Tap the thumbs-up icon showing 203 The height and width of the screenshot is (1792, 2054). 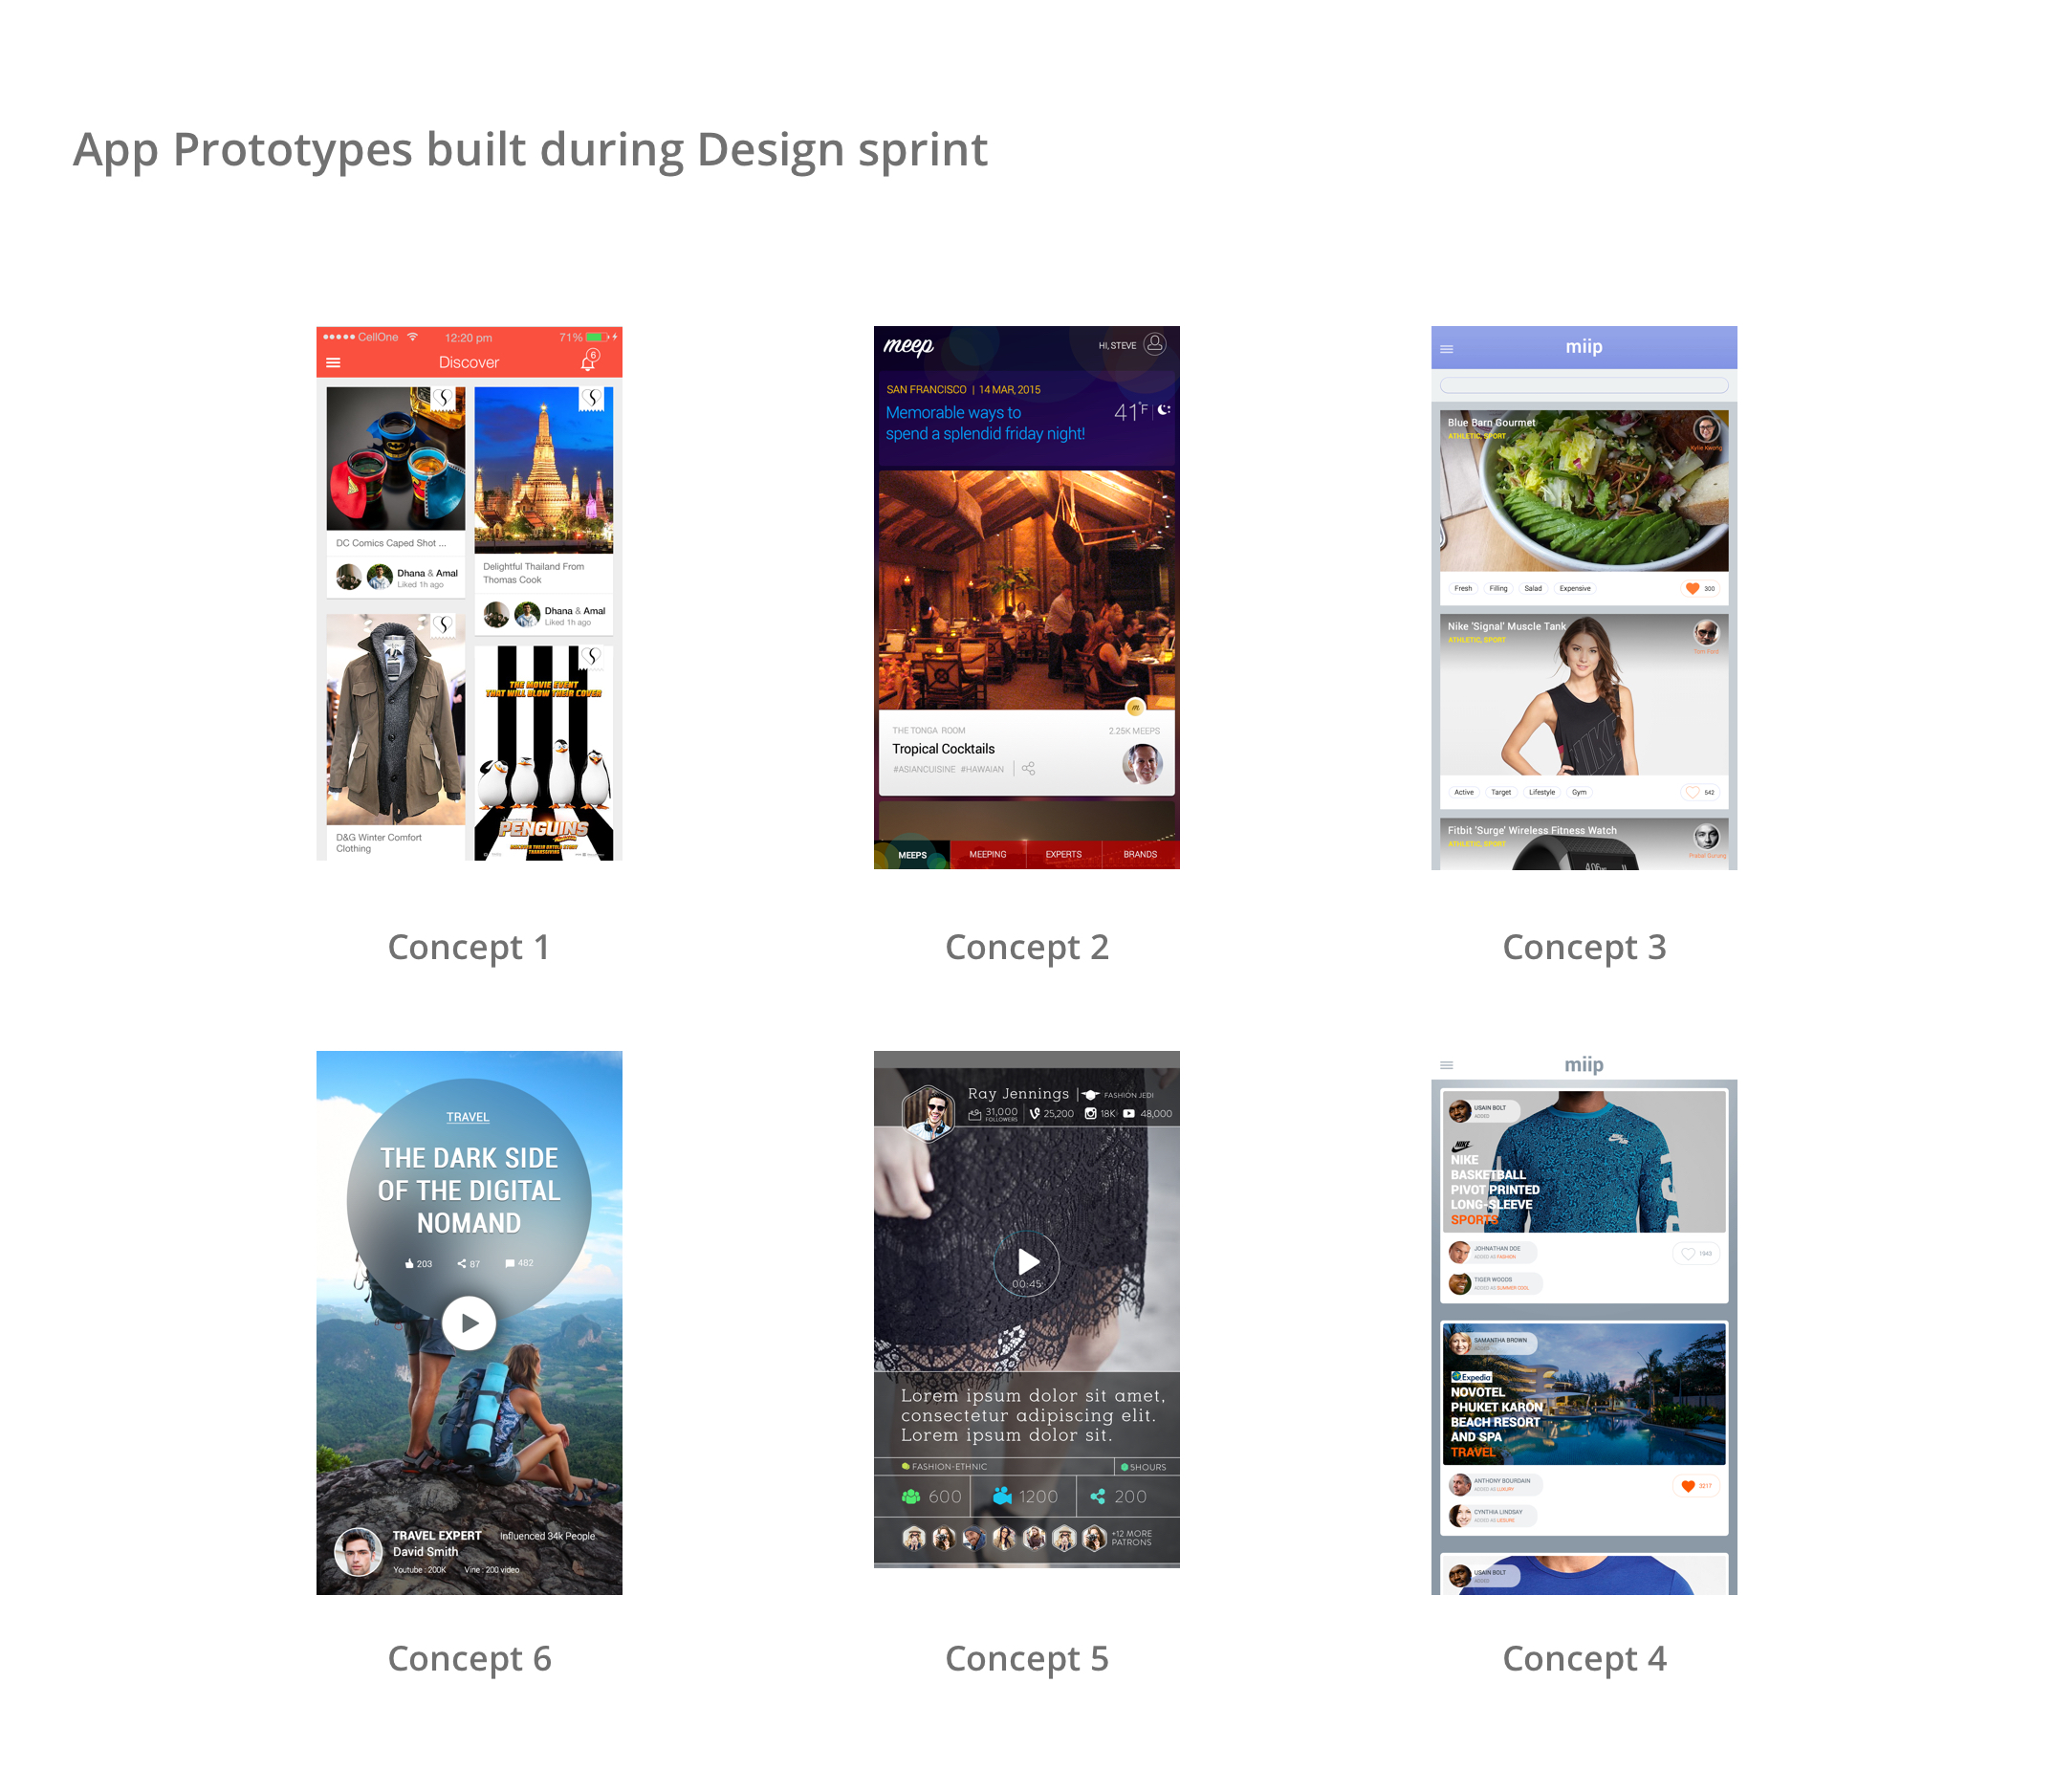[x=409, y=1264]
